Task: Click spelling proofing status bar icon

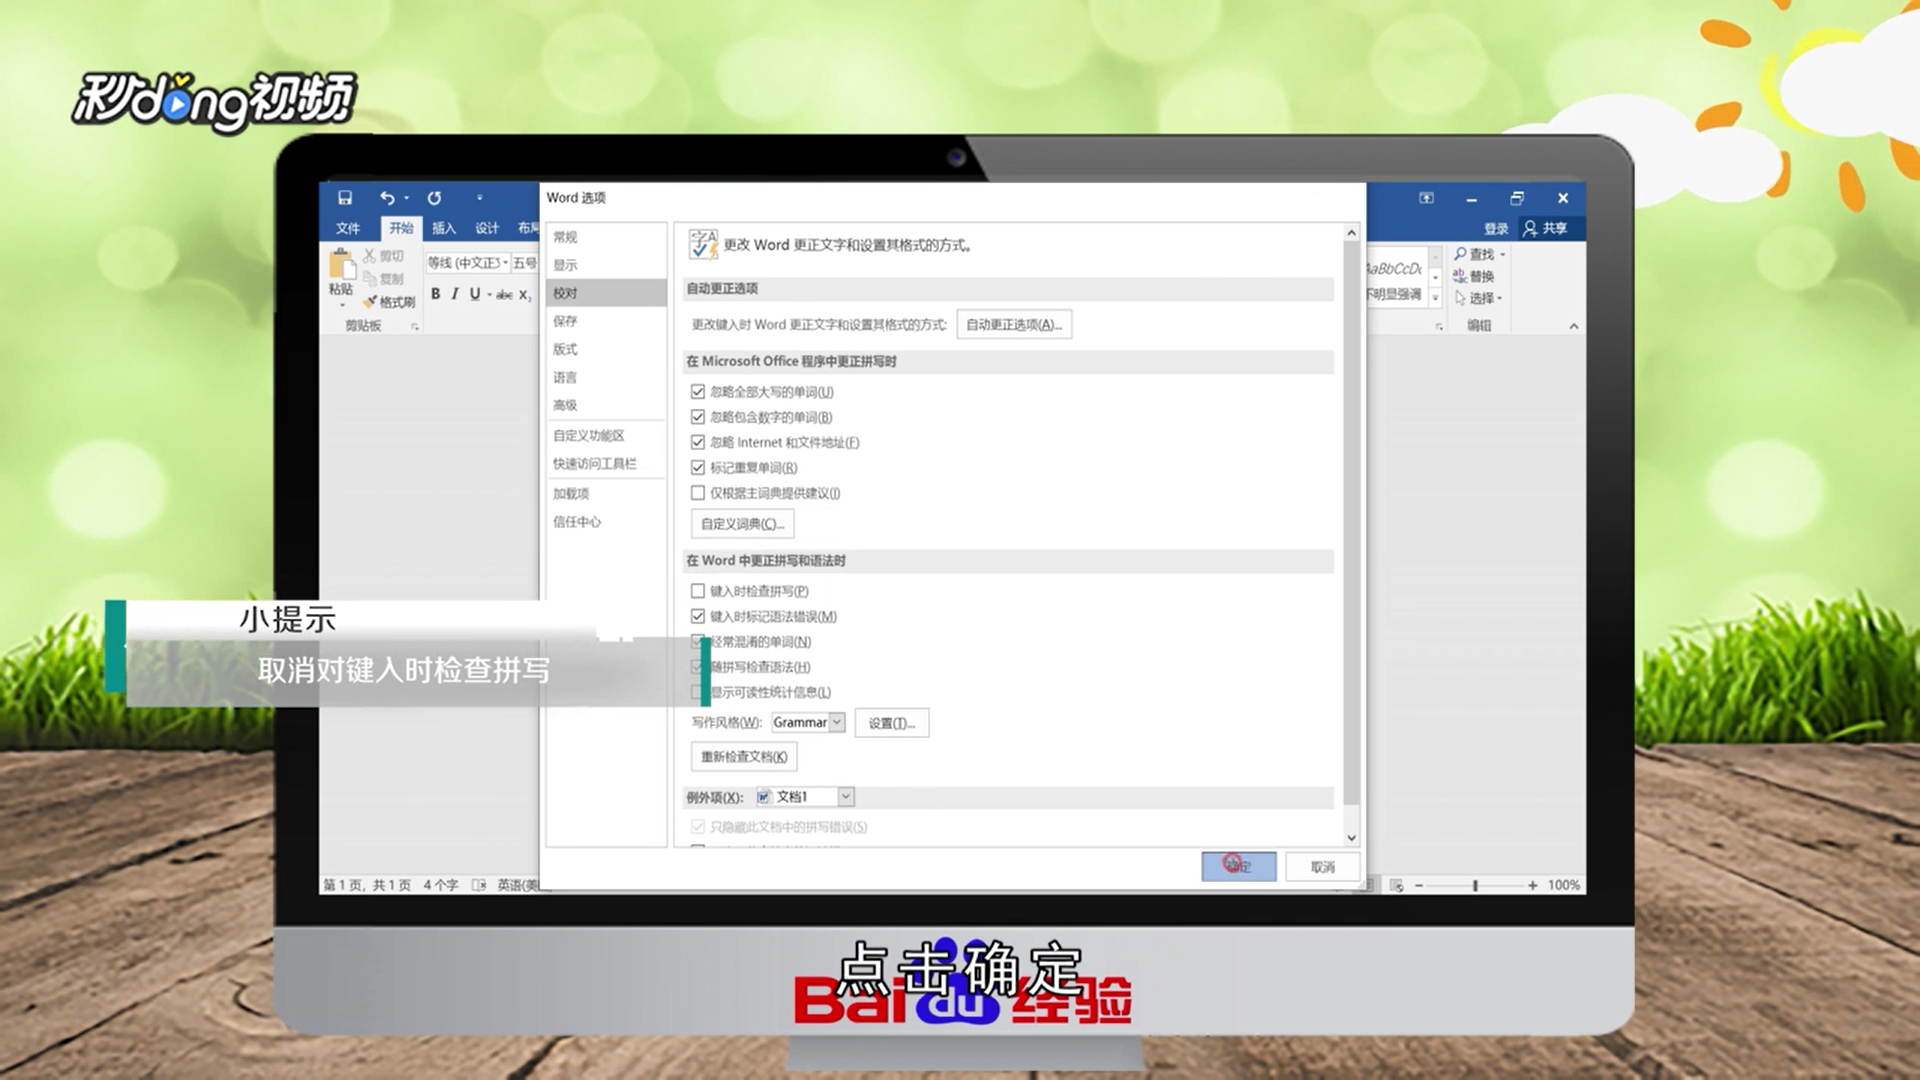Action: (479, 885)
